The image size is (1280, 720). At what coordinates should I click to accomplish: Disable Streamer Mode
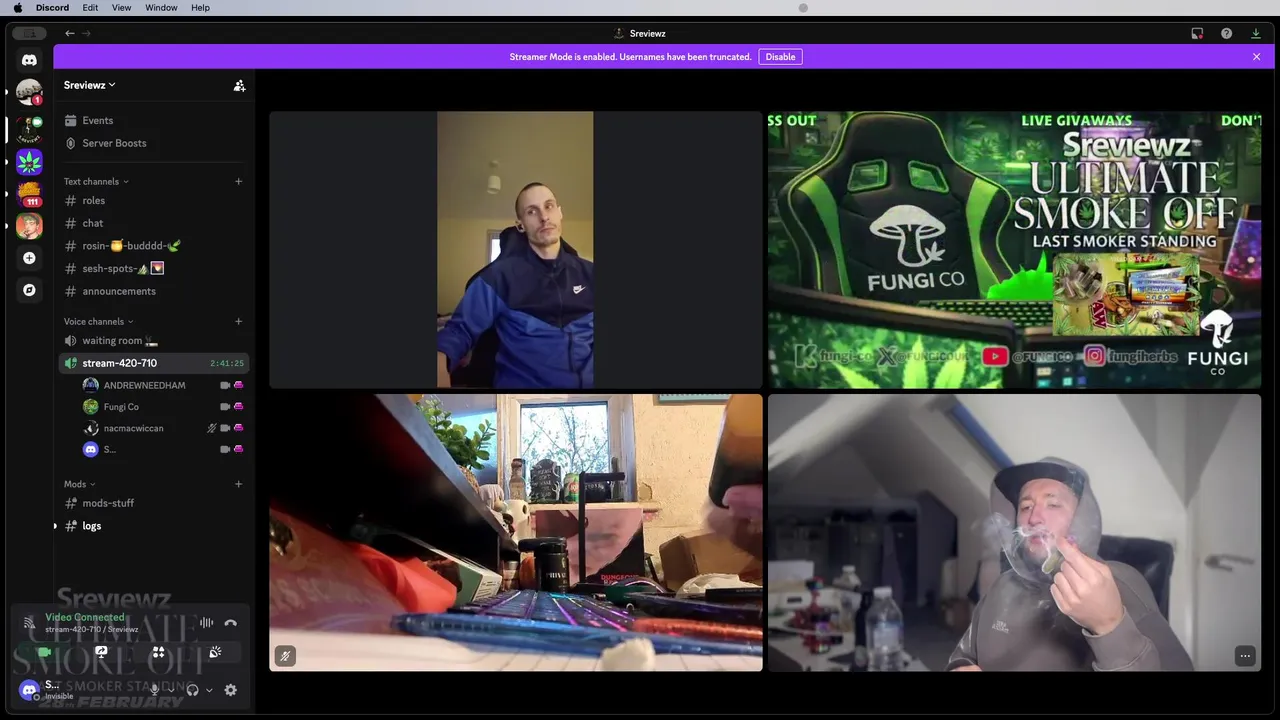pos(780,57)
